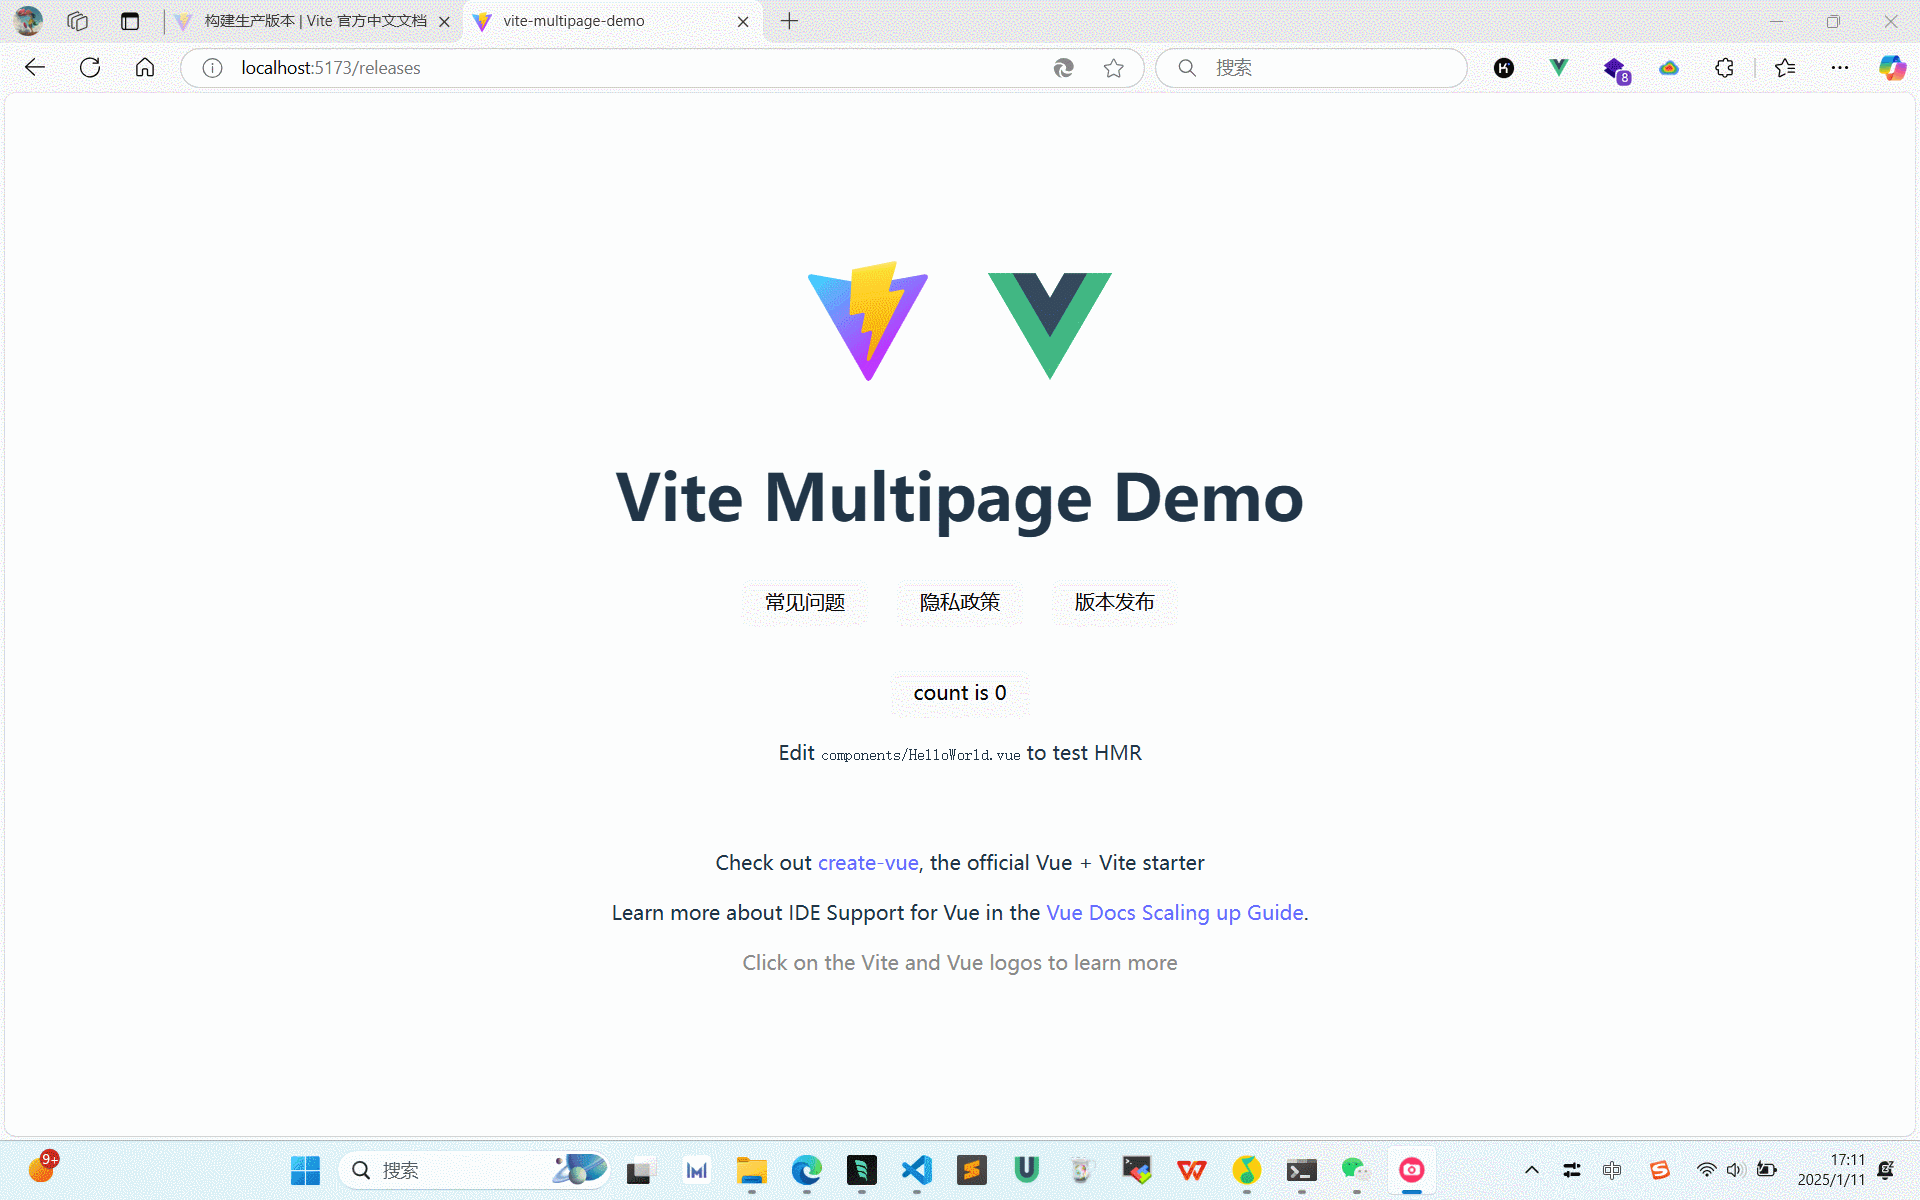Open the green U app on taskbar

click(1027, 1170)
